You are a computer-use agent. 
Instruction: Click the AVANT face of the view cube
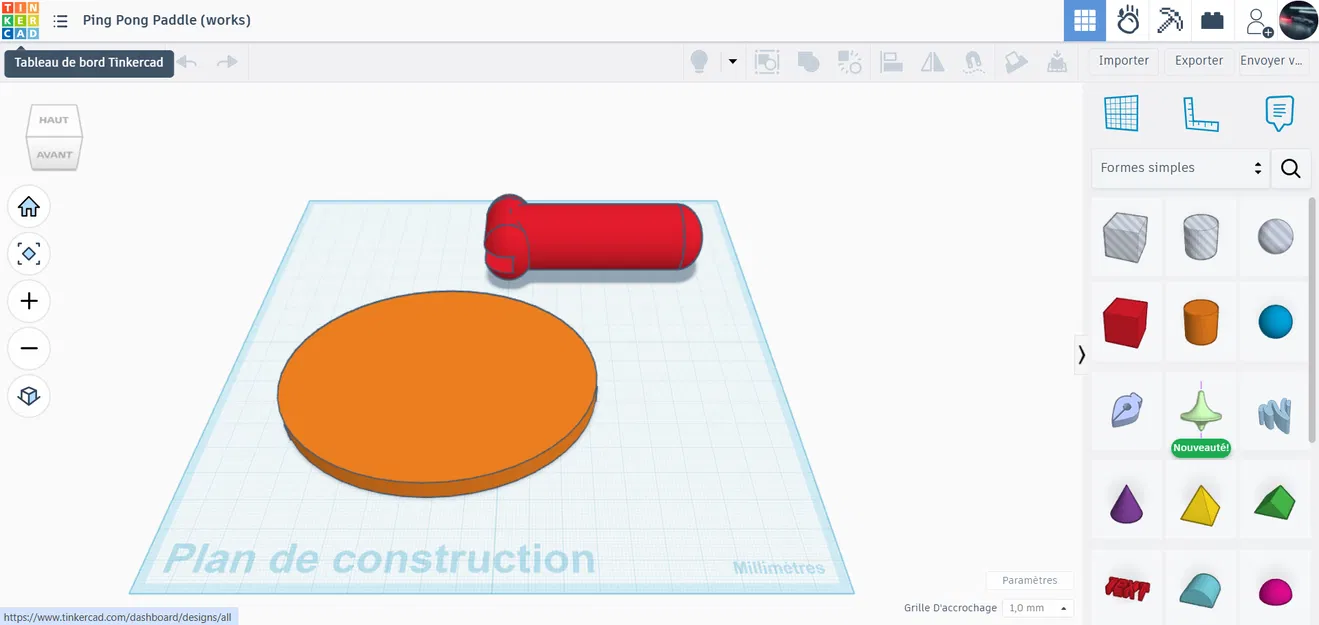(54, 154)
